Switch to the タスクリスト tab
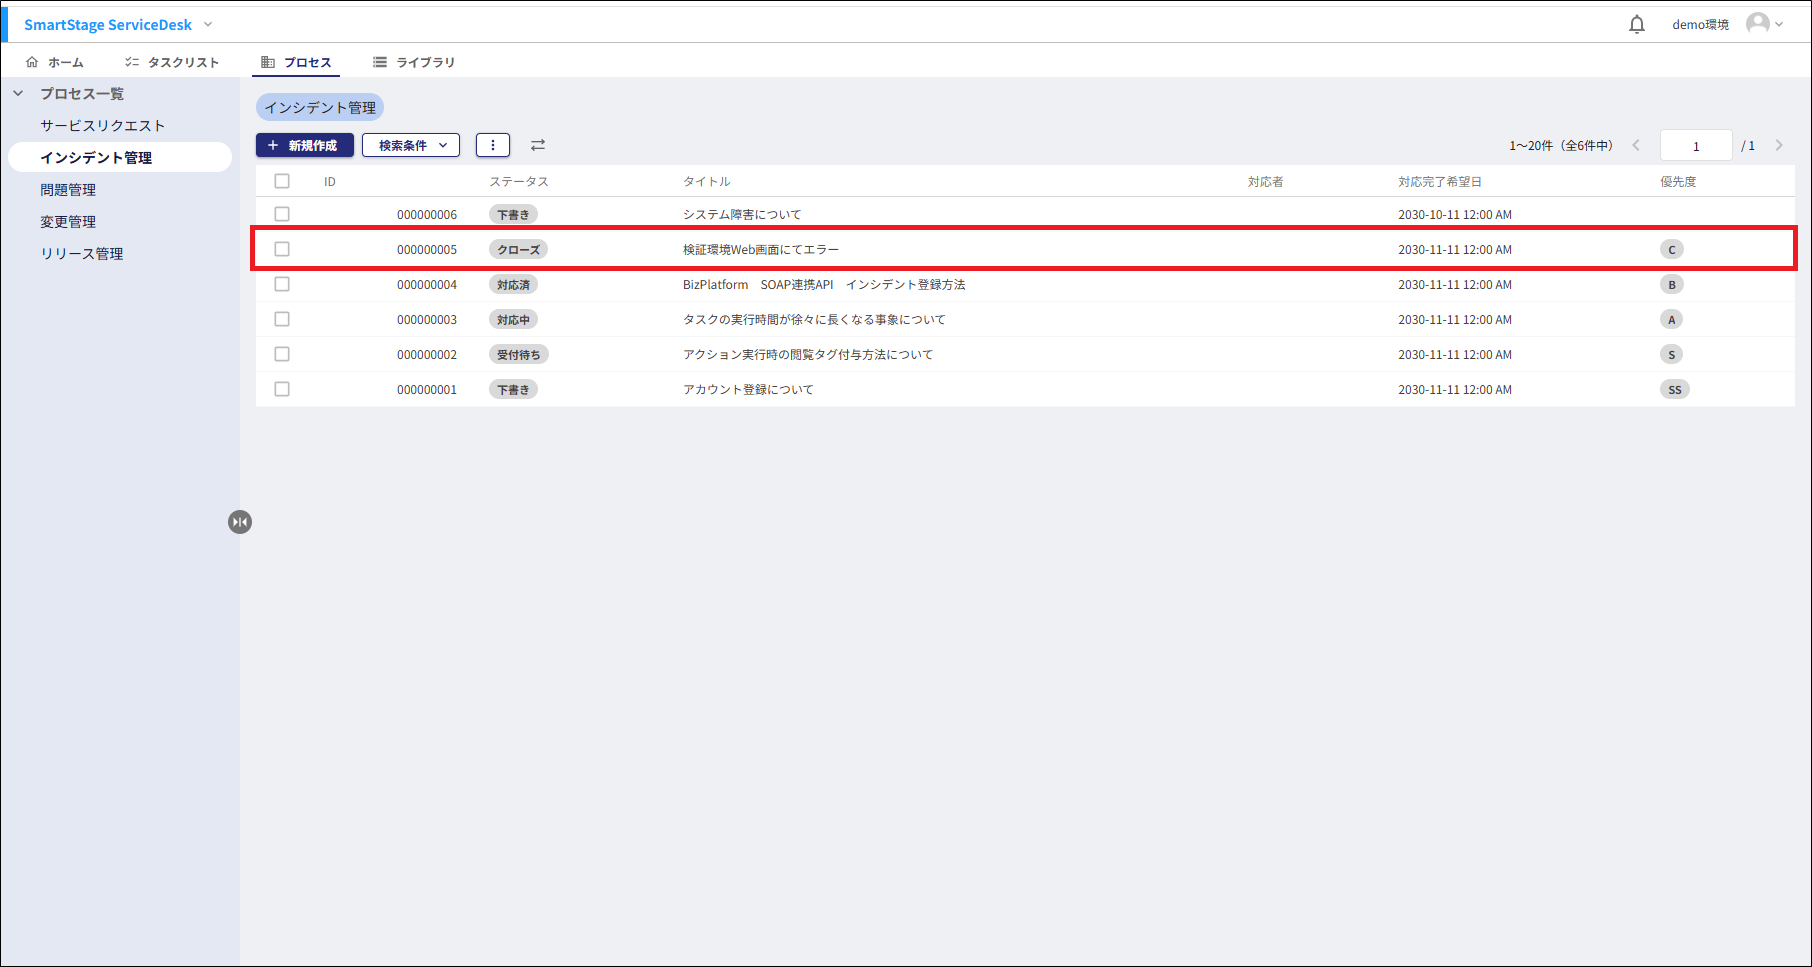 pos(172,62)
